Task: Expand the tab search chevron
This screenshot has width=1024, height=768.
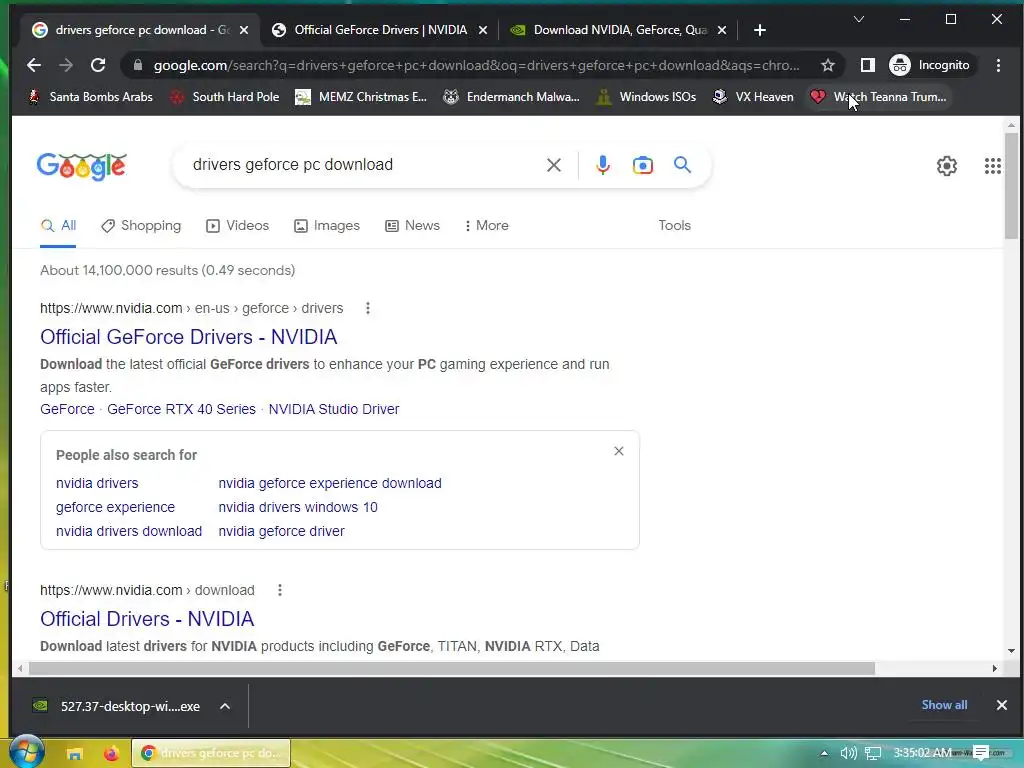Action: click(859, 20)
